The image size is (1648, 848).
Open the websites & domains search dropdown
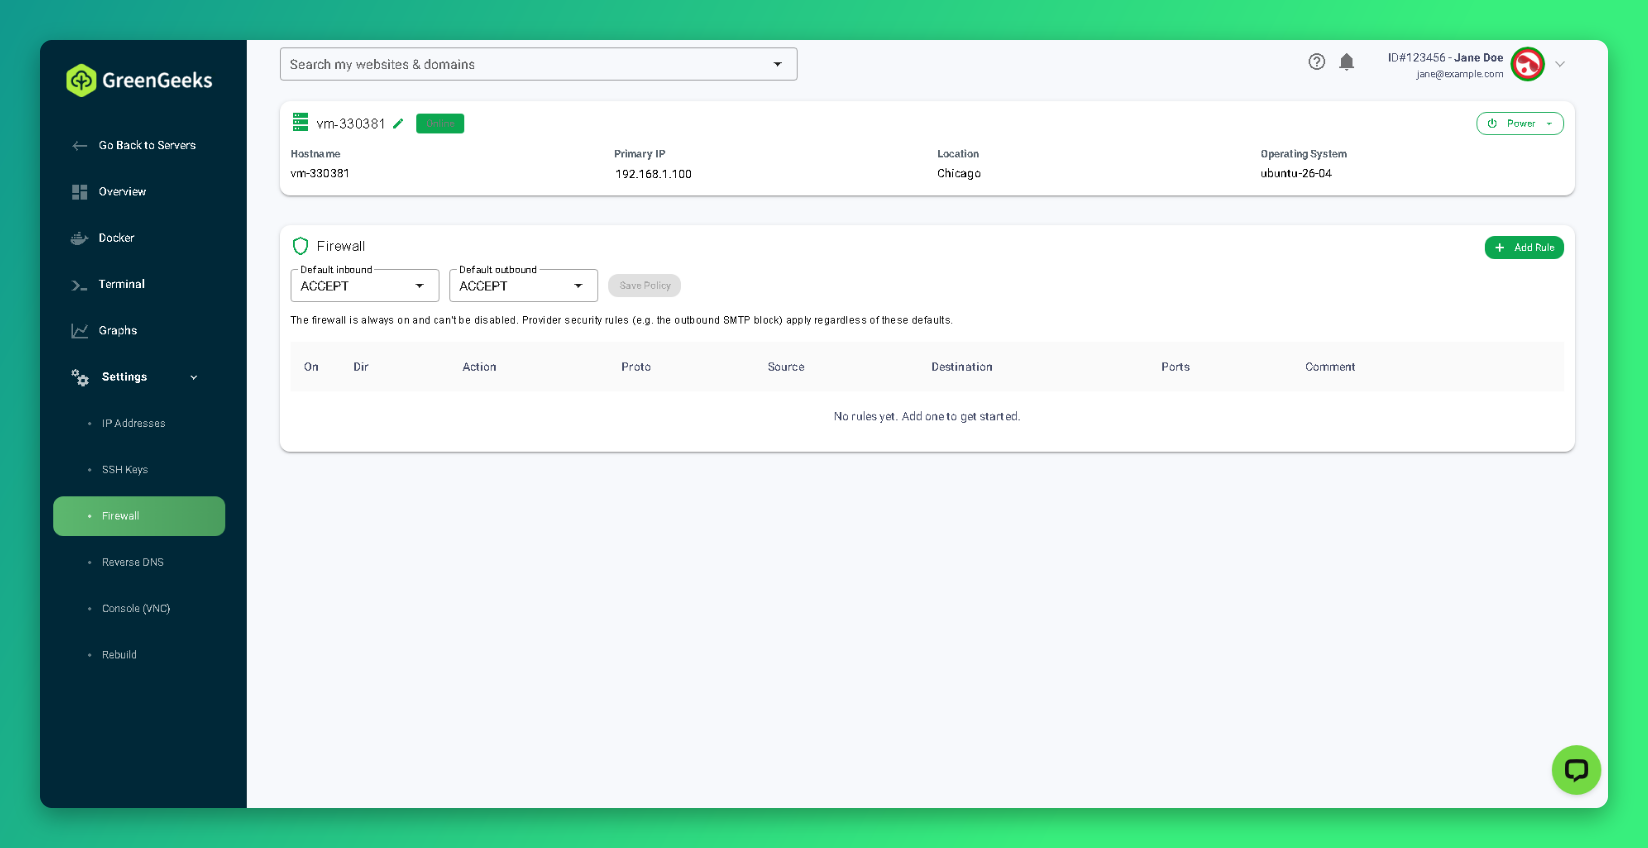778,64
